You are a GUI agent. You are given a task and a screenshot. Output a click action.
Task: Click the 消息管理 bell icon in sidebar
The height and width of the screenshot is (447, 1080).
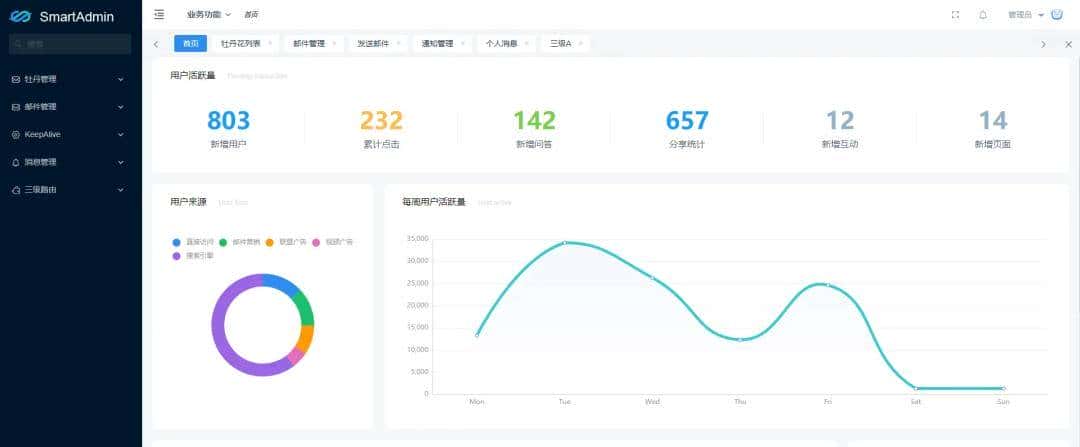pos(16,163)
